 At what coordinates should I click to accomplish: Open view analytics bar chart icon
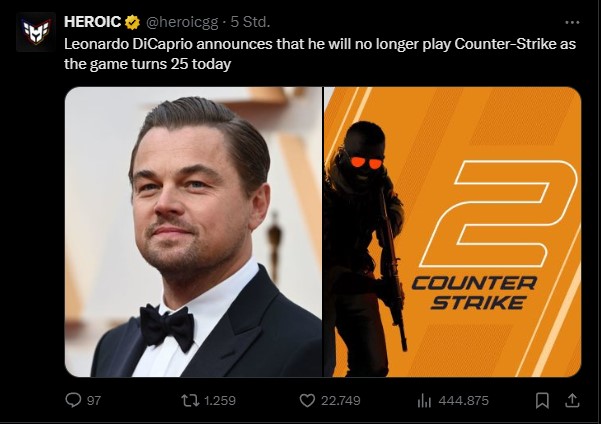pyautogui.click(x=423, y=400)
